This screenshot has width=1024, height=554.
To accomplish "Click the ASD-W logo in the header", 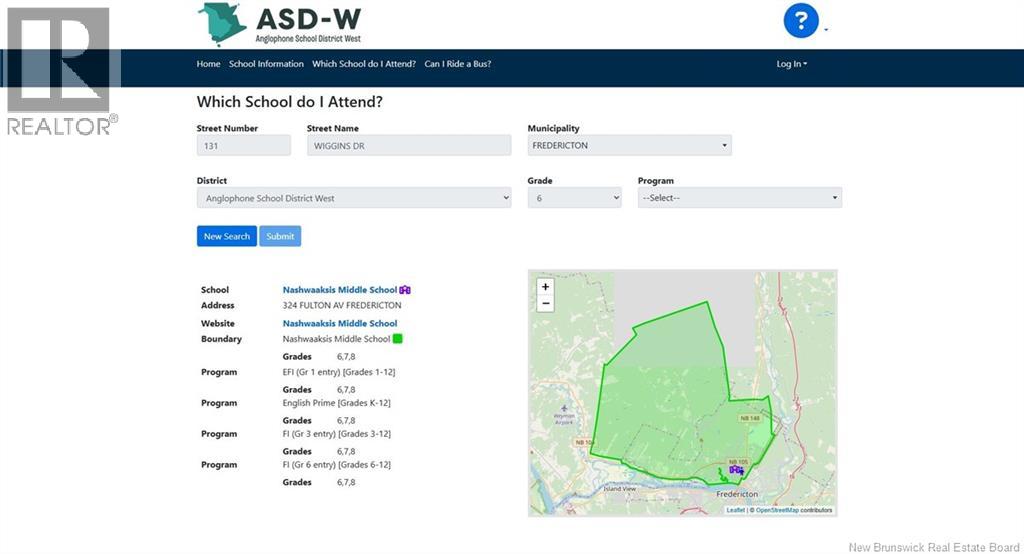I will pos(279,24).
